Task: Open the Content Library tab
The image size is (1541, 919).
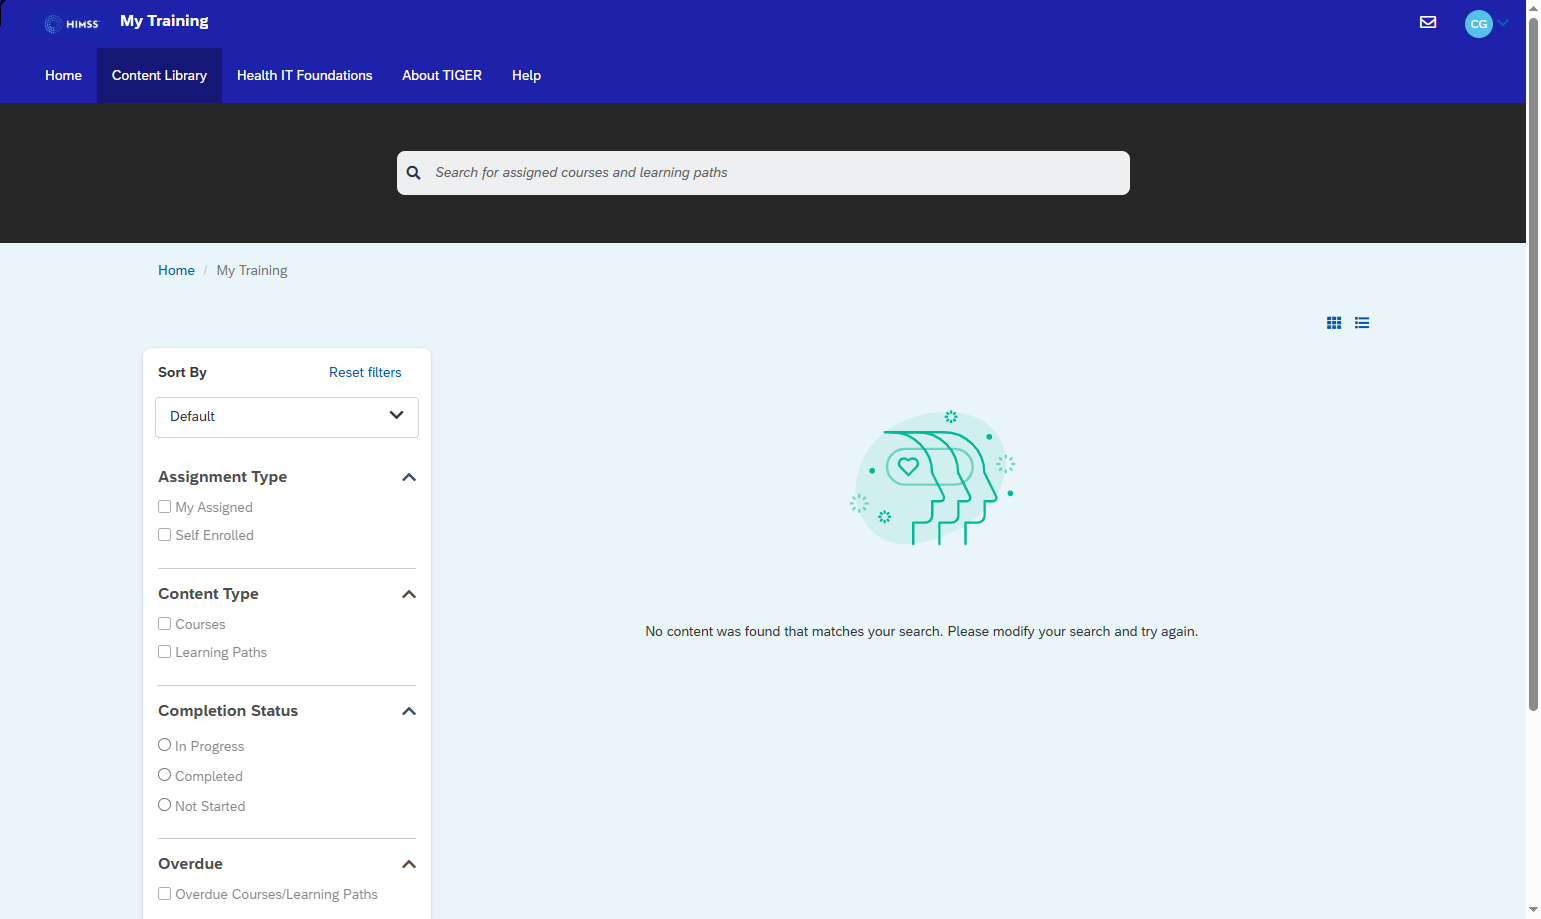Action: 159,75
